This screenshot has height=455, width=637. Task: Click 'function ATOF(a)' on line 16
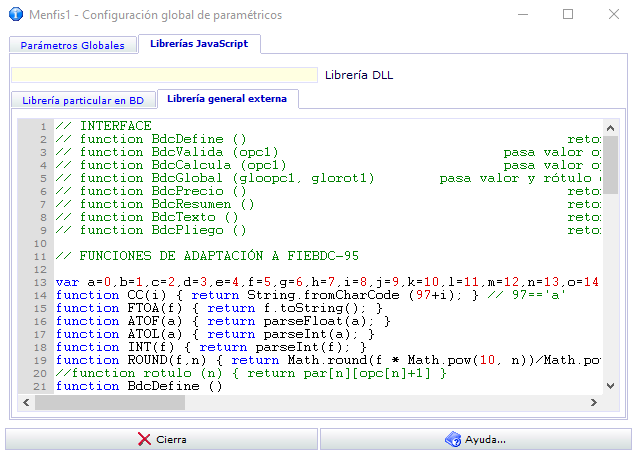119,321
